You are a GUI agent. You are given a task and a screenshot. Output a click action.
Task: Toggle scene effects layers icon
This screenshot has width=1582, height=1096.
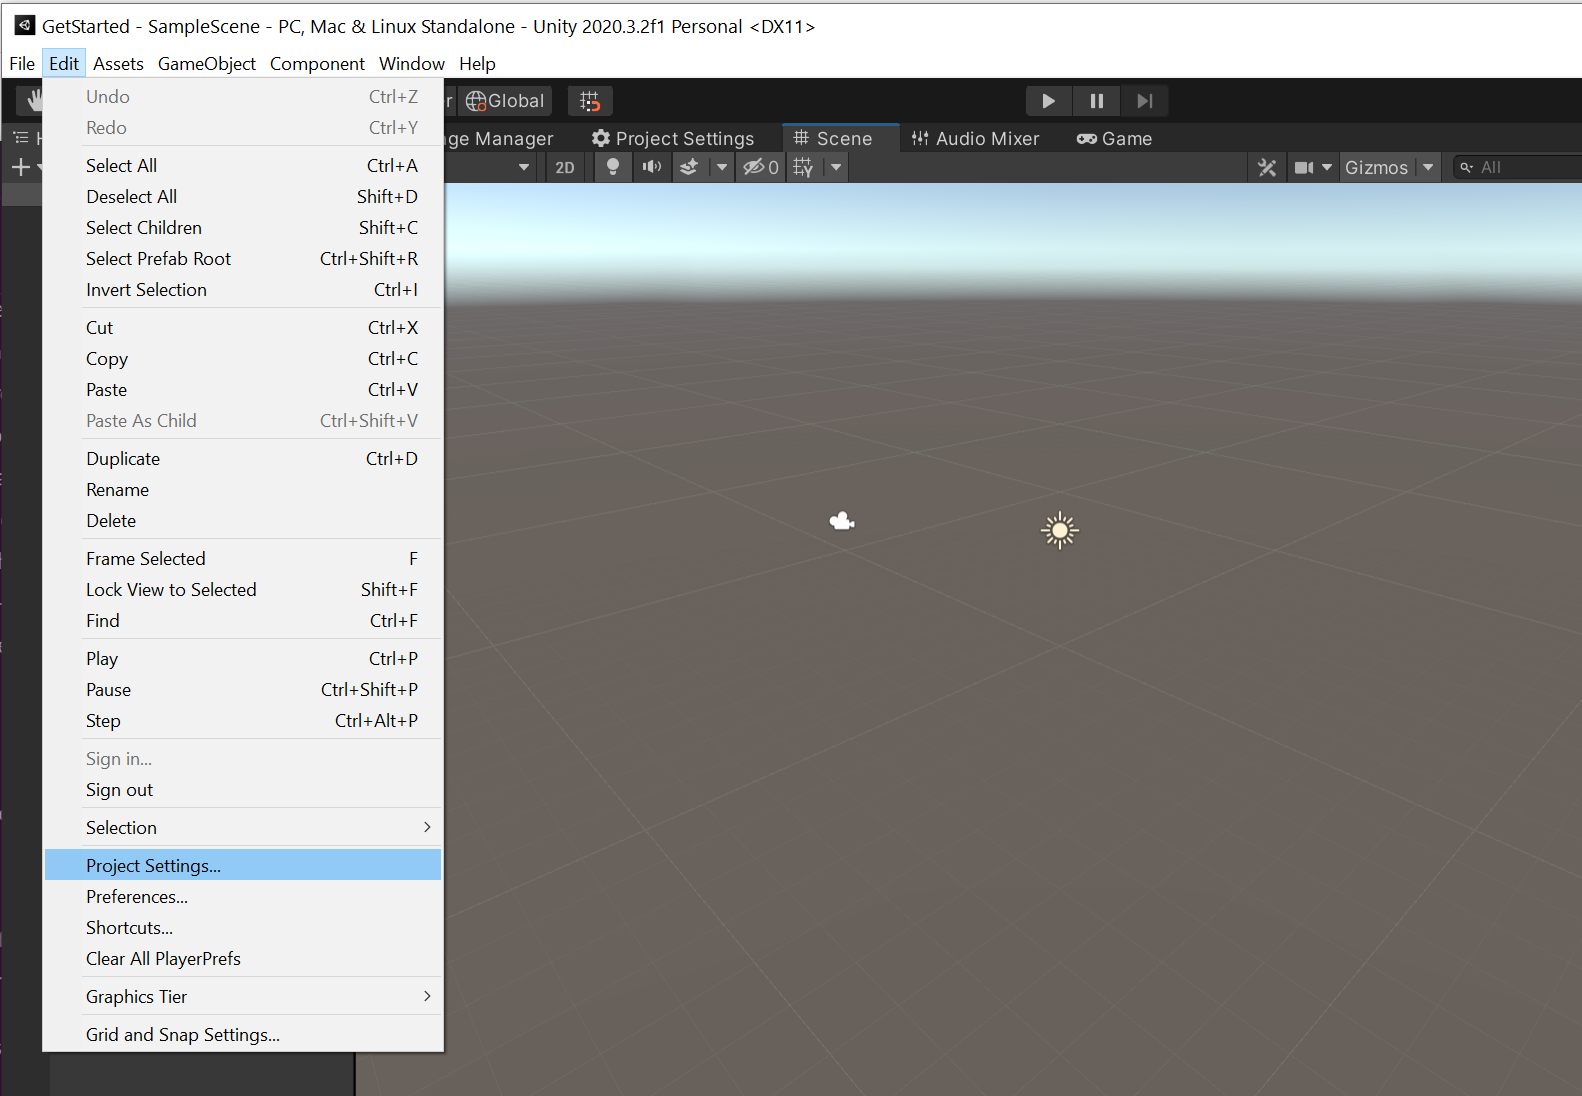pyautogui.click(x=689, y=167)
